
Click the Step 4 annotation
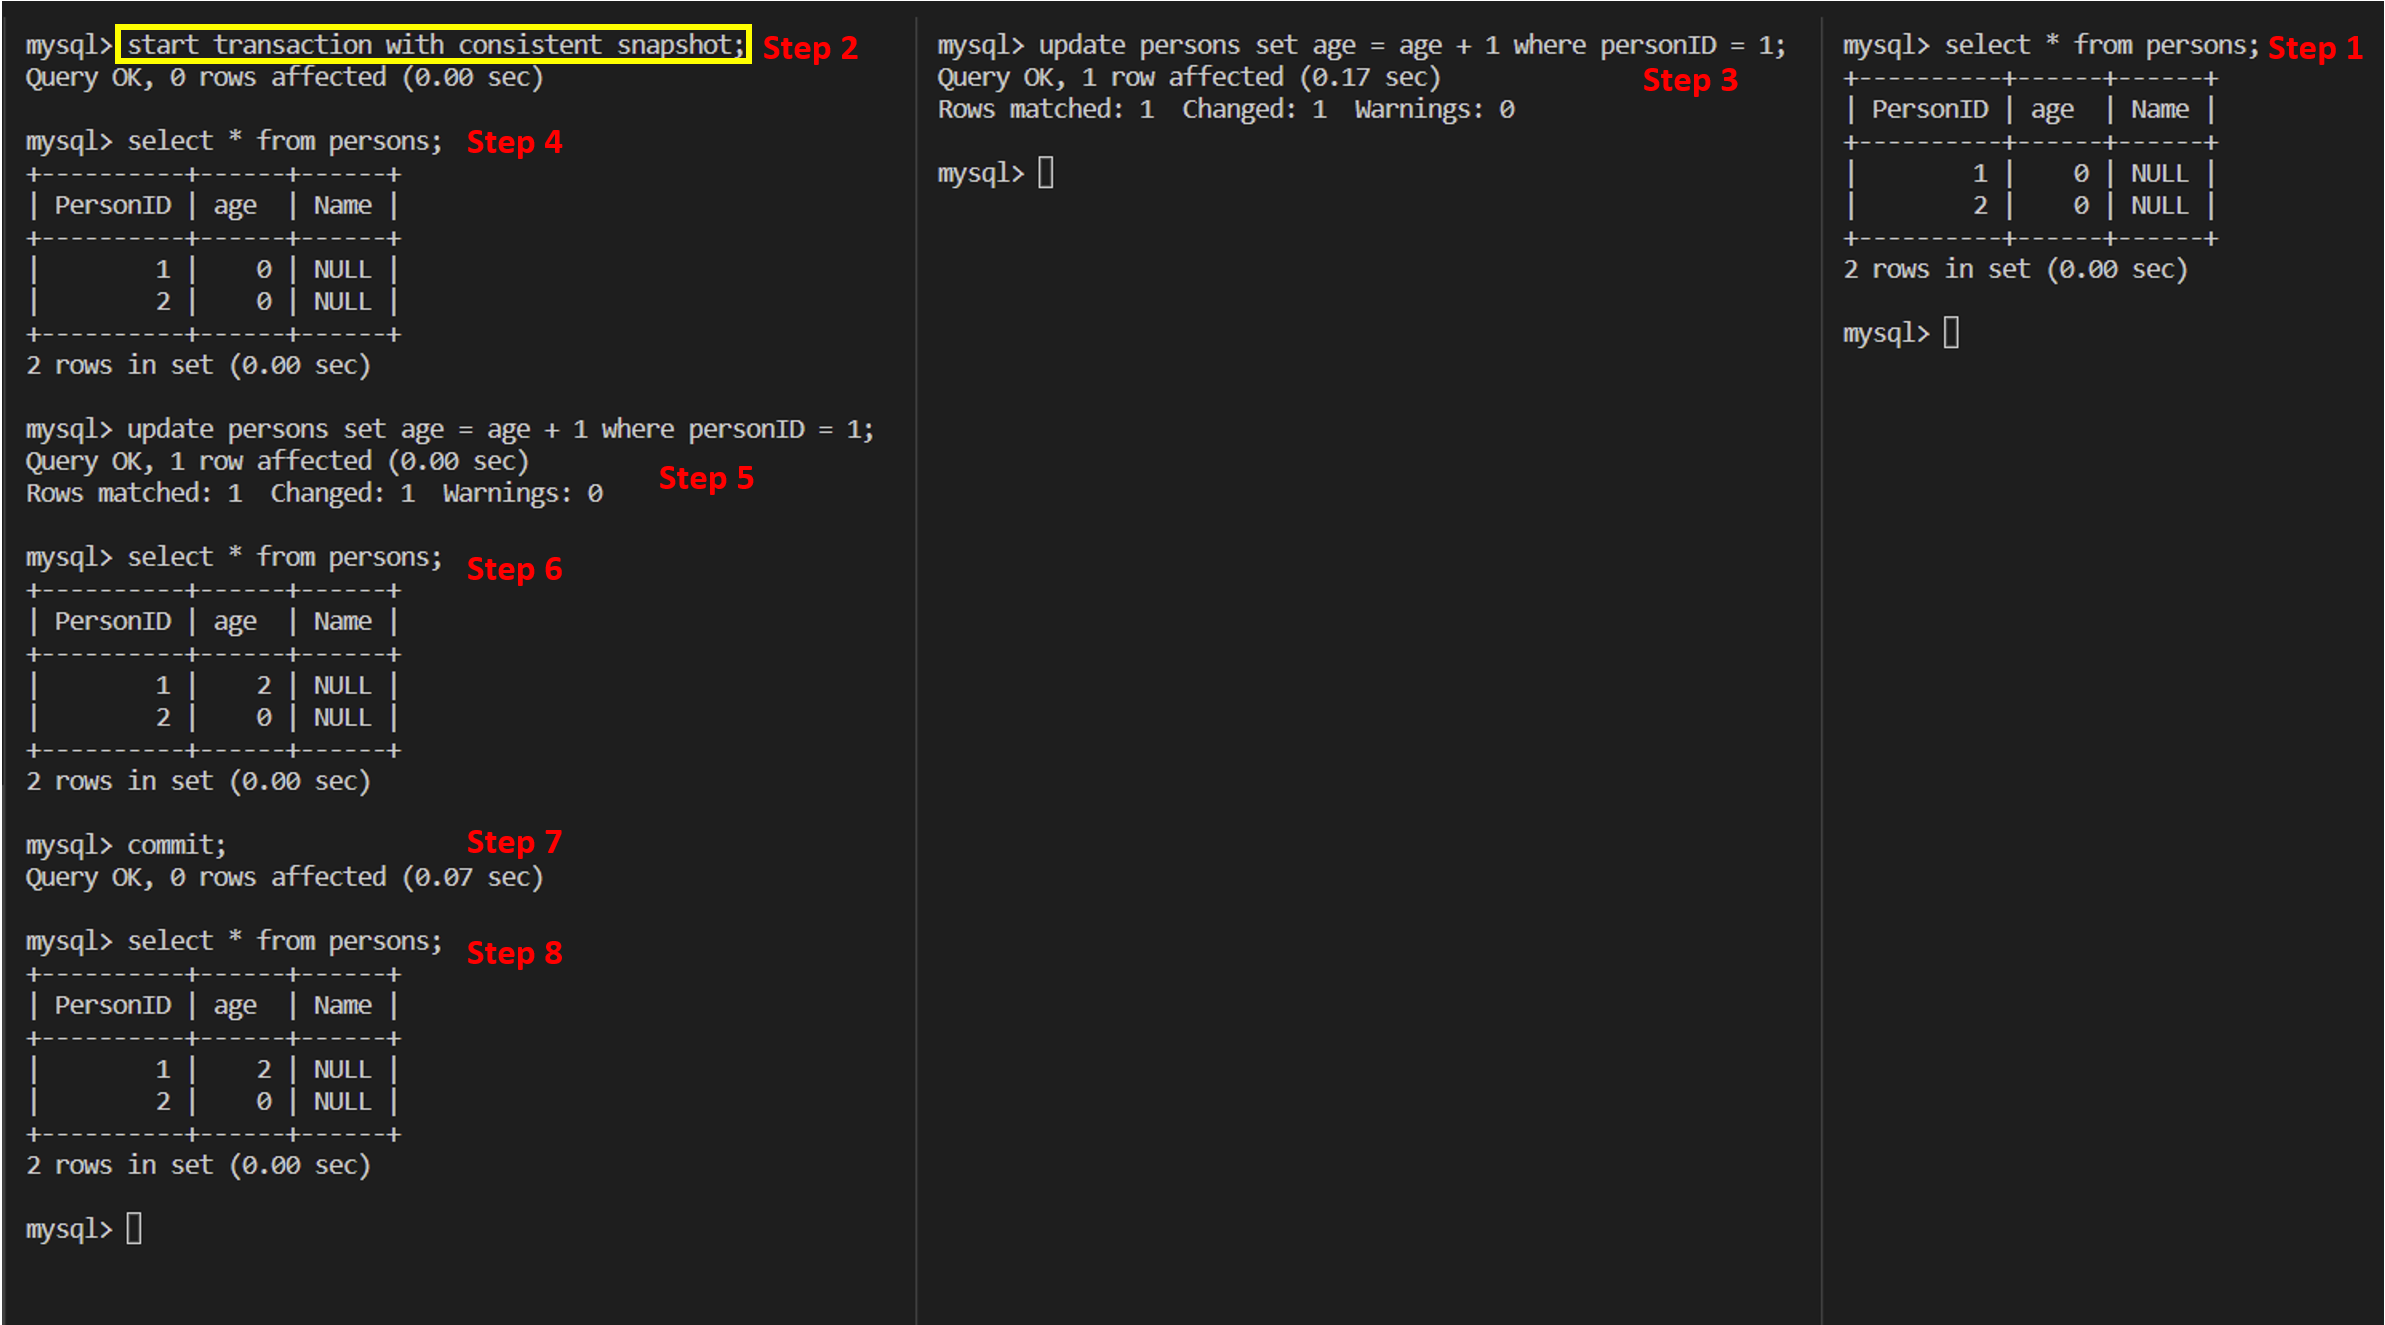514,142
